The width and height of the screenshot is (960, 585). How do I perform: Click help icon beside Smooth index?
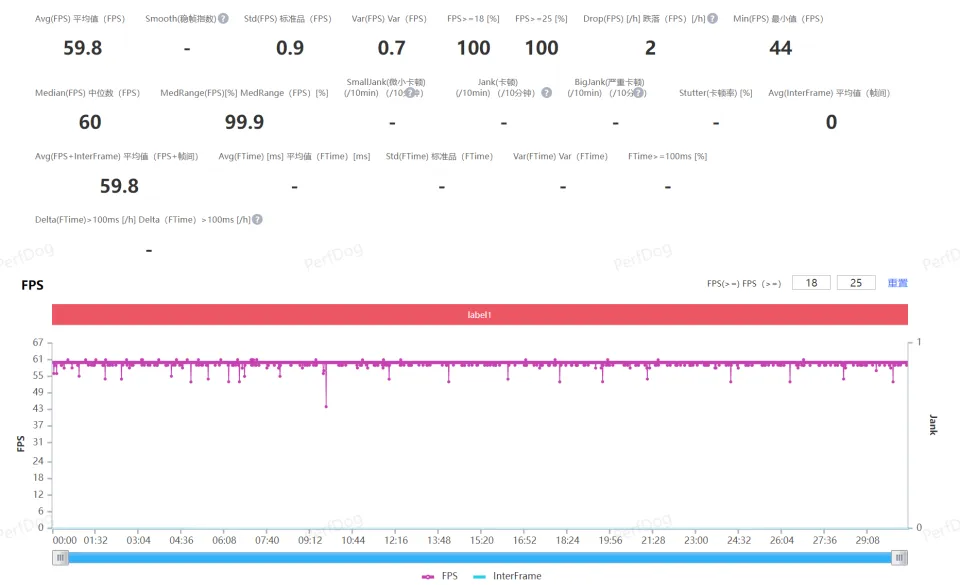click(x=223, y=19)
